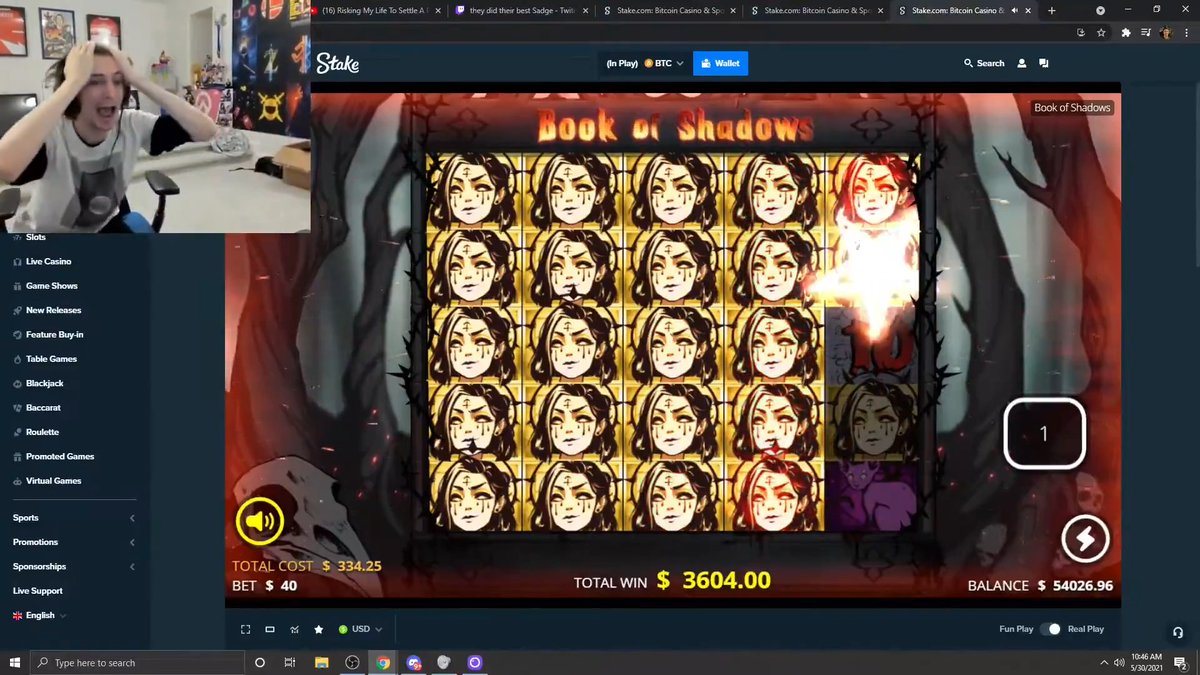Screen dimensions: 1200x675
Task: Open the Chrome three-dot menu
Action: (1187, 32)
